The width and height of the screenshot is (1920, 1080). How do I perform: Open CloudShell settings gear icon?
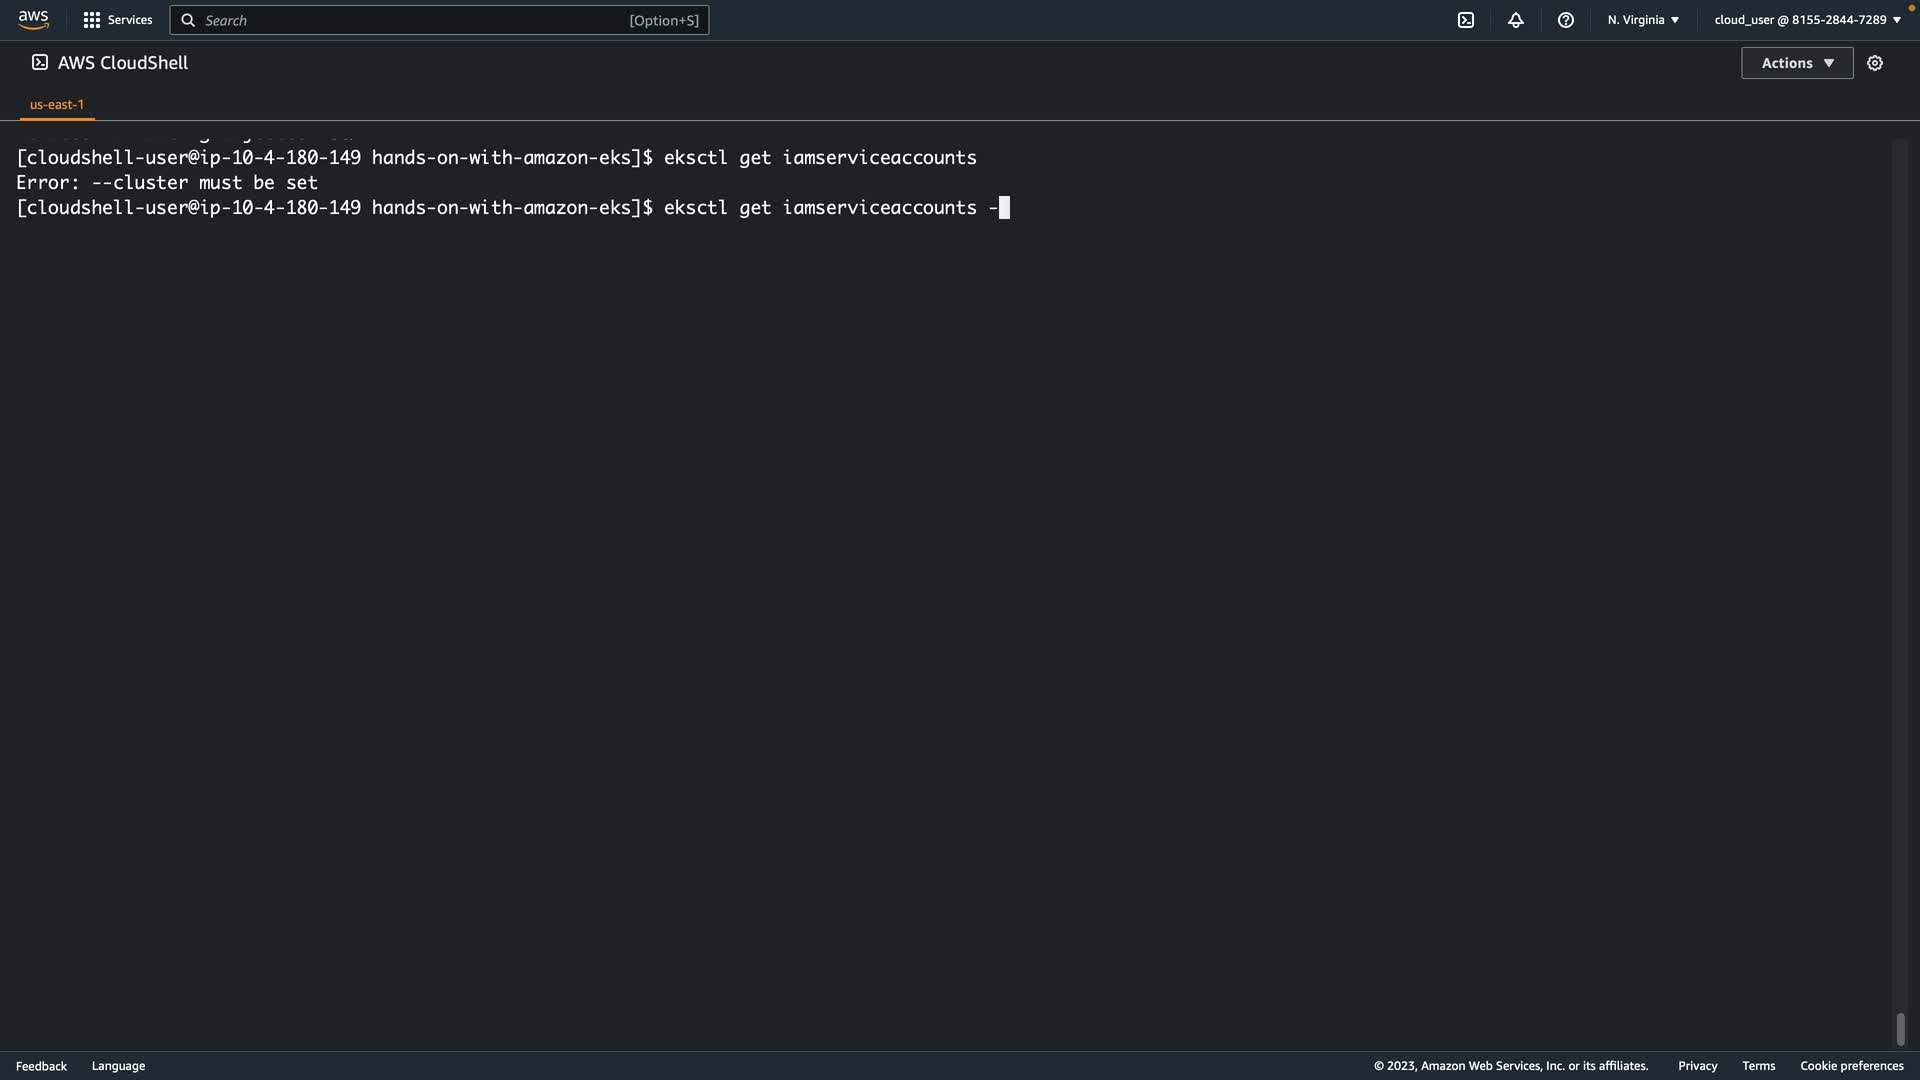coord(1875,63)
